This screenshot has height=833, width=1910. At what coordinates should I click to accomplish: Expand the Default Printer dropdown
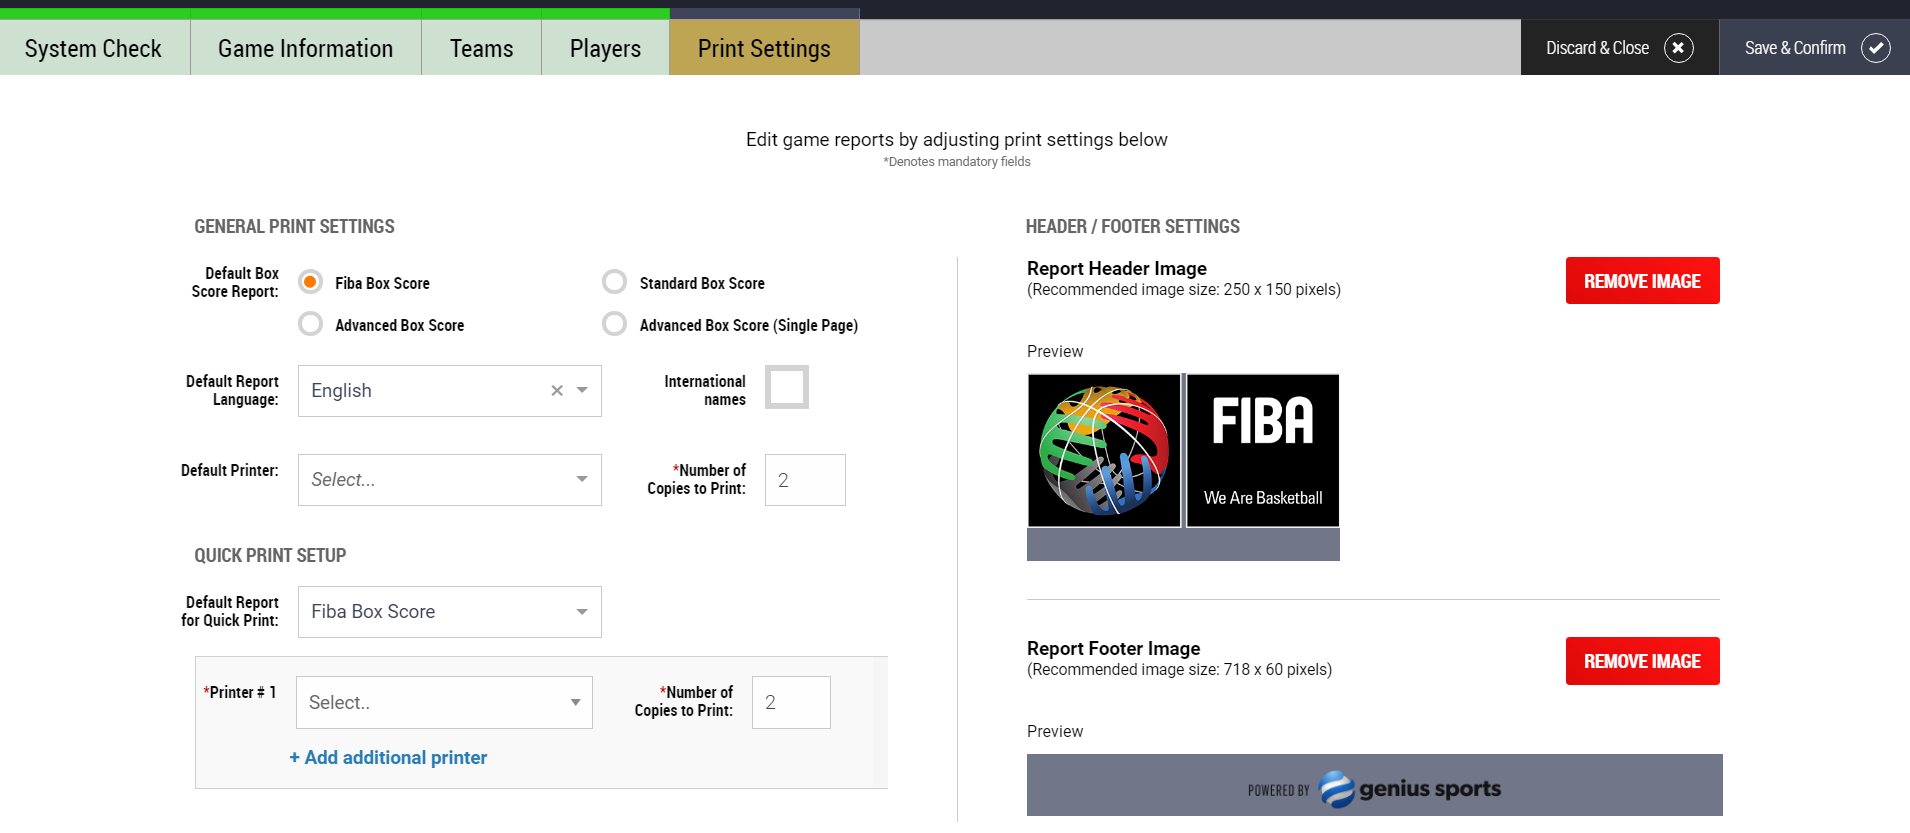pyautogui.click(x=450, y=480)
